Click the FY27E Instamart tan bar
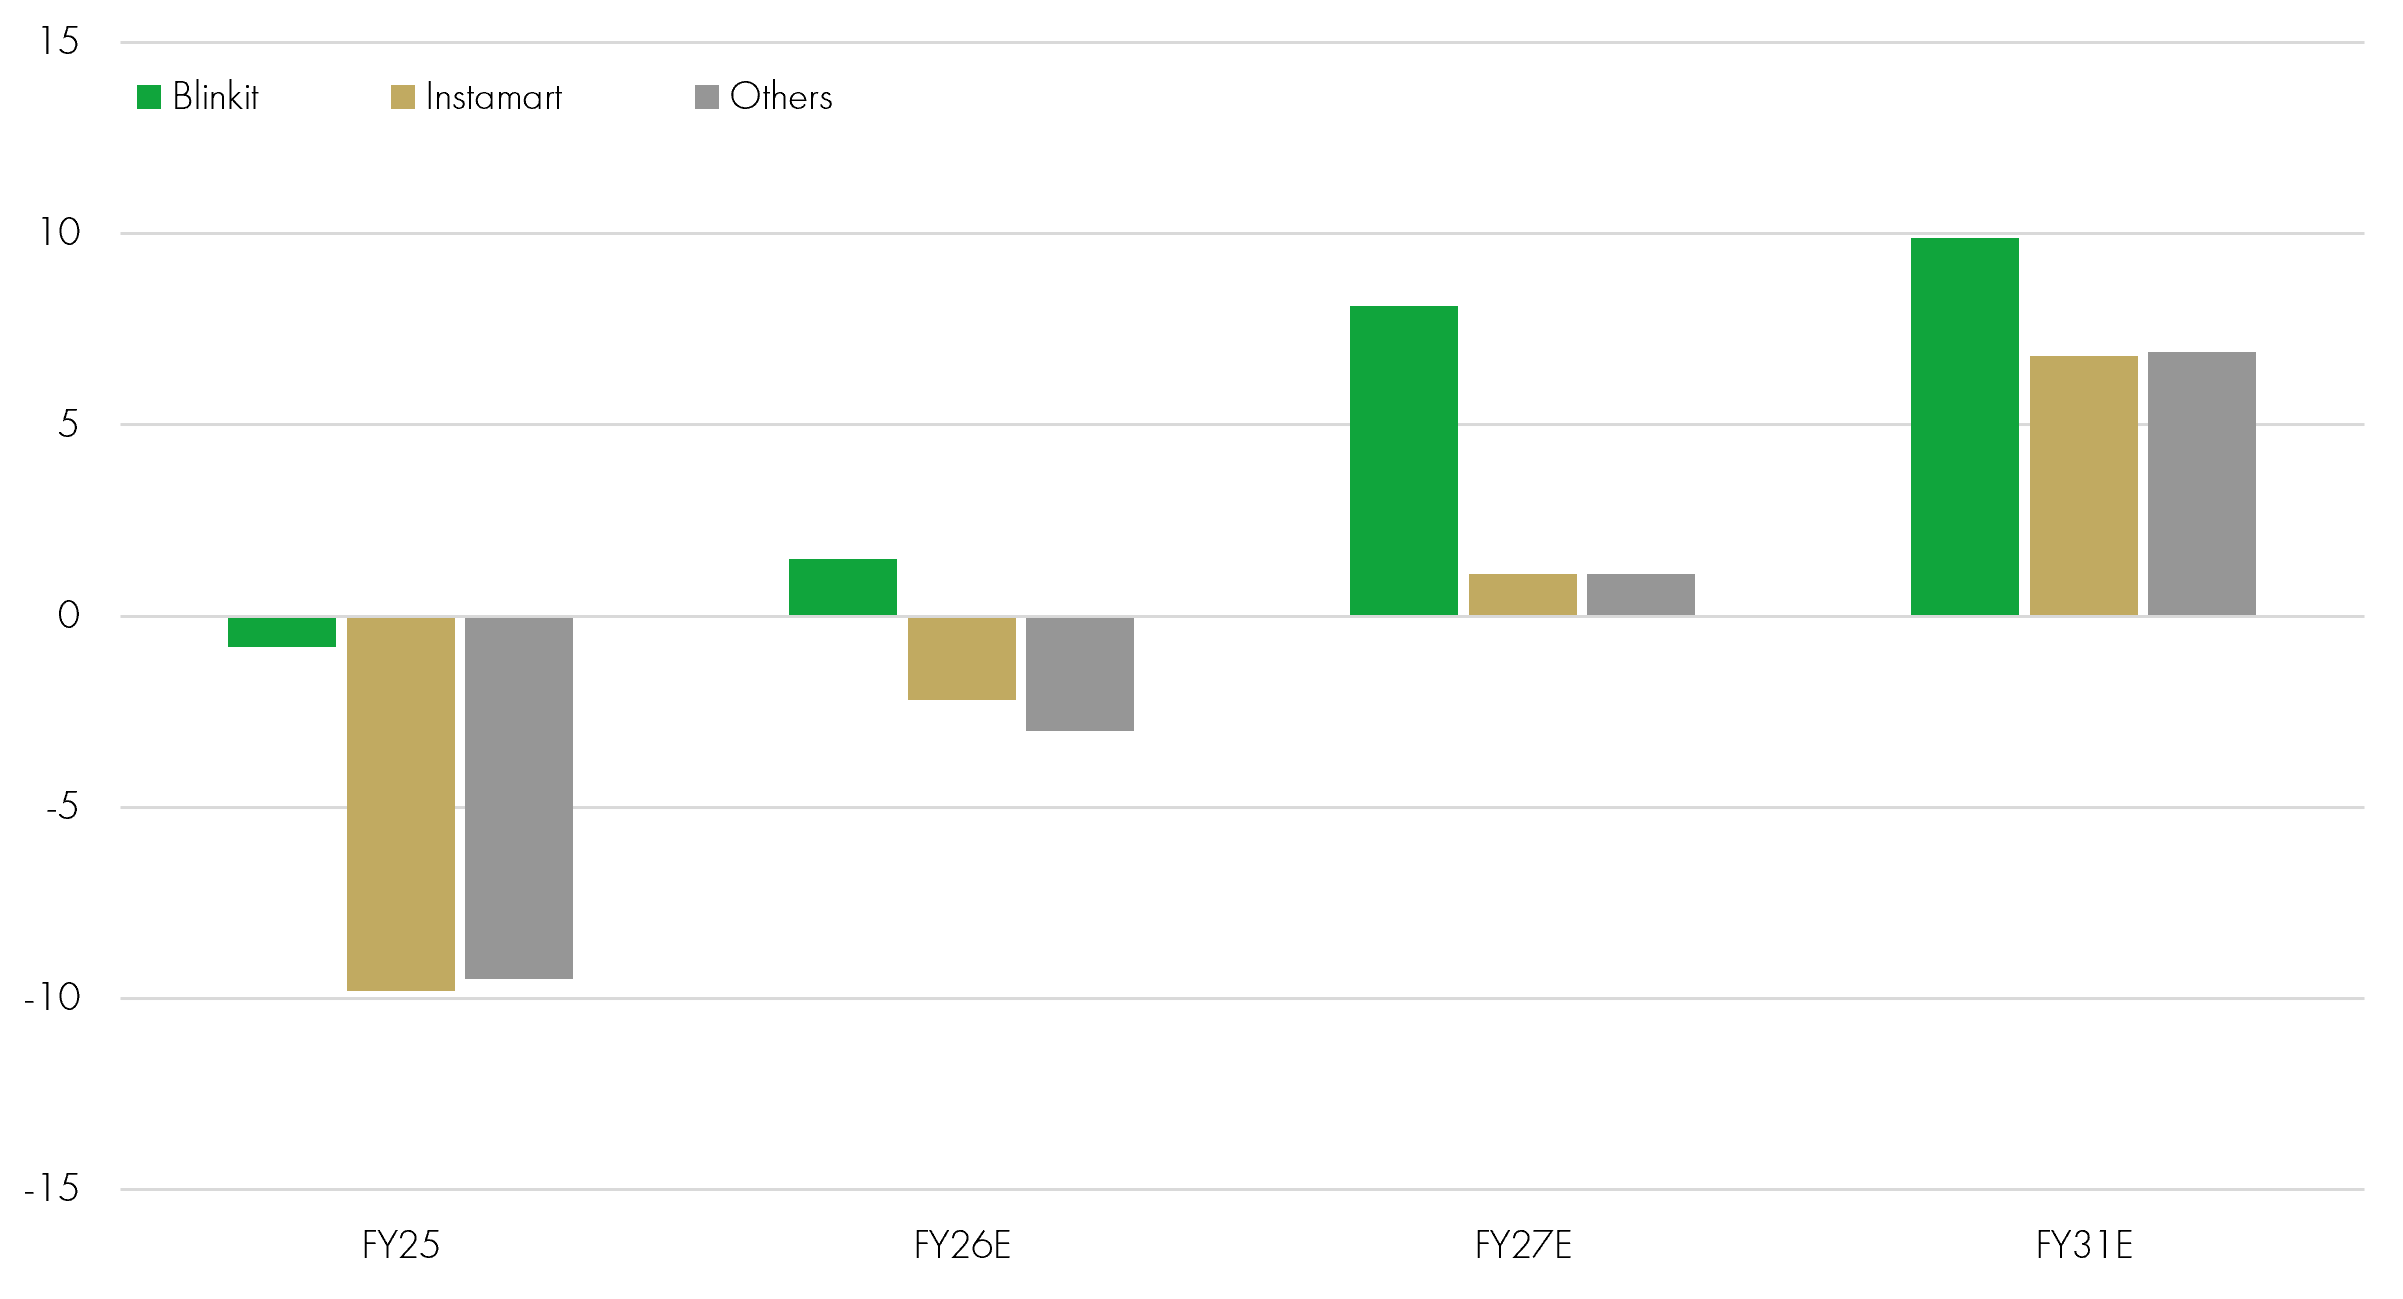Image resolution: width=2403 pixels, height=1299 pixels. tap(1523, 594)
